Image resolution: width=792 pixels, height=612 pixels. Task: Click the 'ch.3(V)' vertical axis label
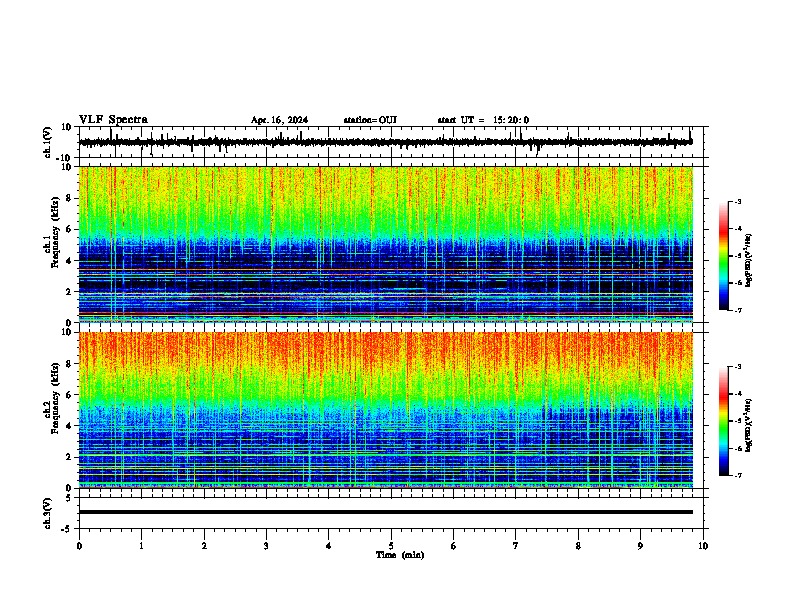click(x=48, y=513)
